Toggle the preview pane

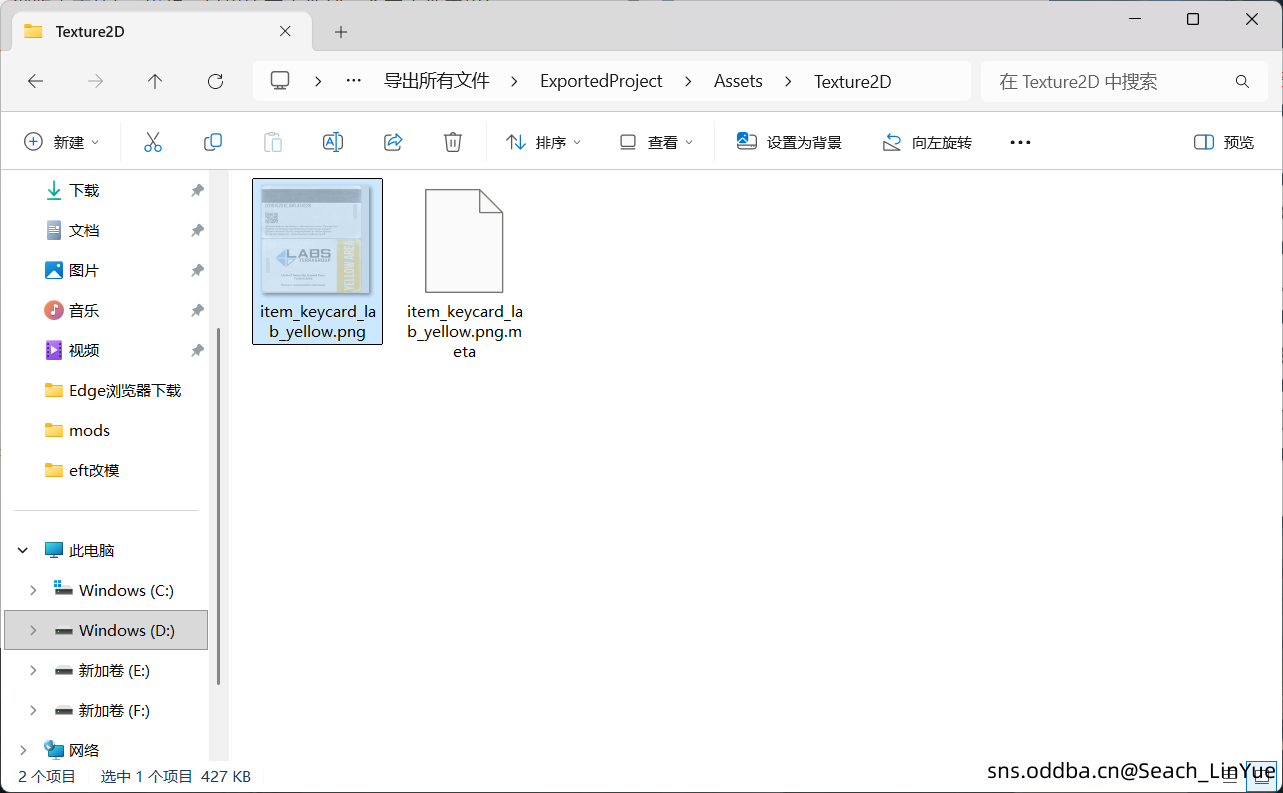1222,142
